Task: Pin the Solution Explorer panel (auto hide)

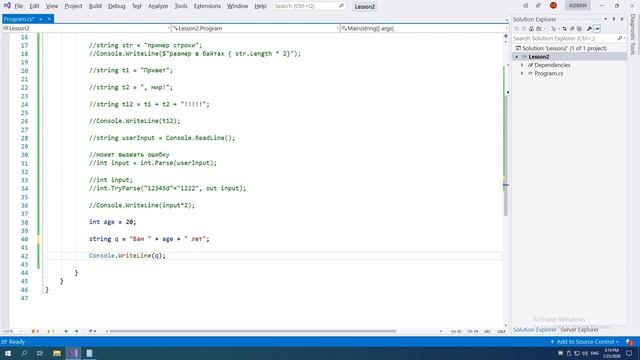Action: click(613, 19)
